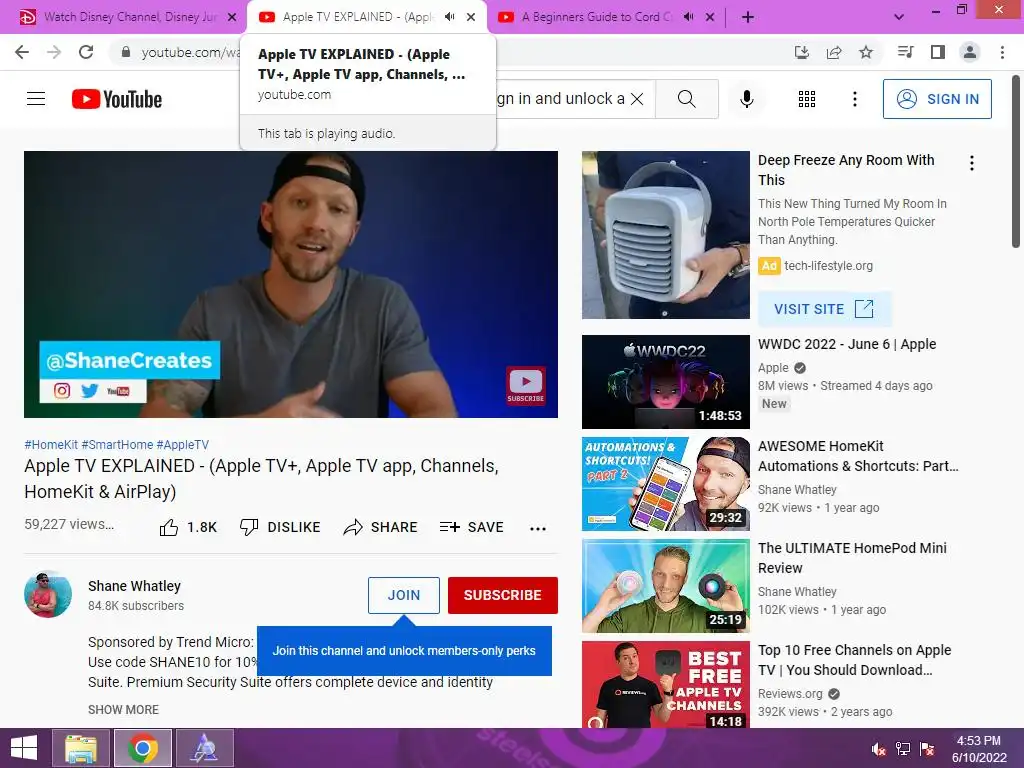
Task: Open Chrome profile avatar
Action: click(970, 52)
